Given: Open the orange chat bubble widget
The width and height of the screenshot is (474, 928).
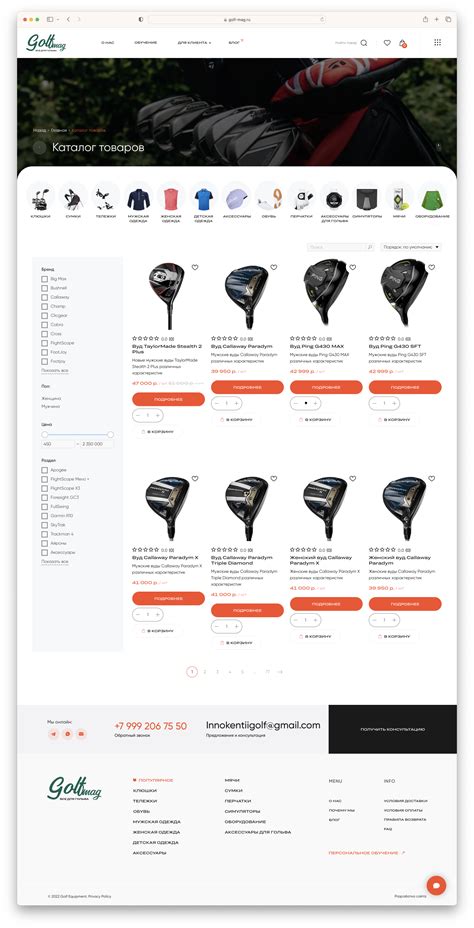Looking at the screenshot, I should click(436, 885).
